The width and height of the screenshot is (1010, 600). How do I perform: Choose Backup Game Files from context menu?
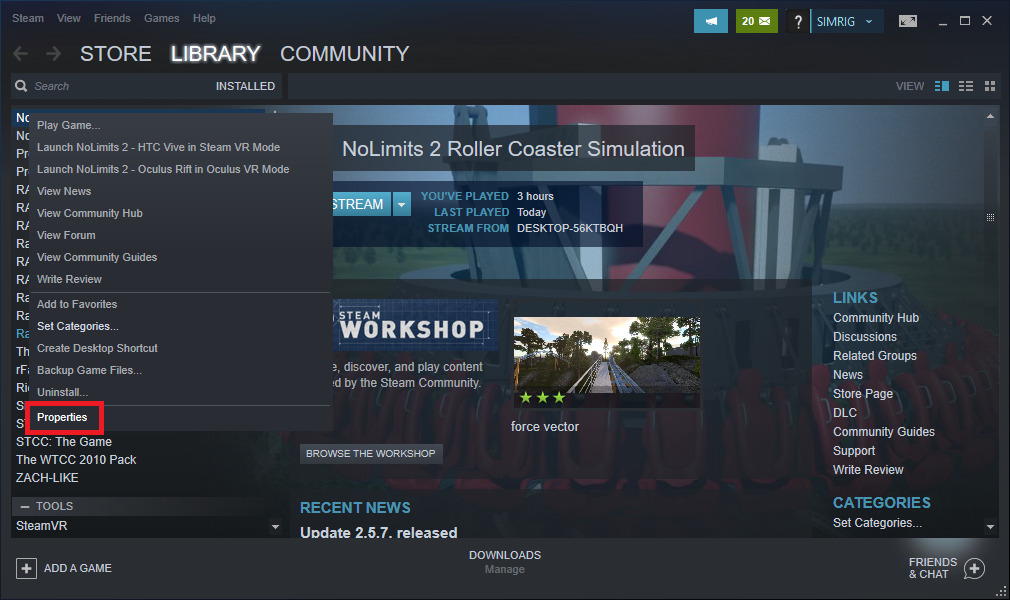tap(89, 370)
